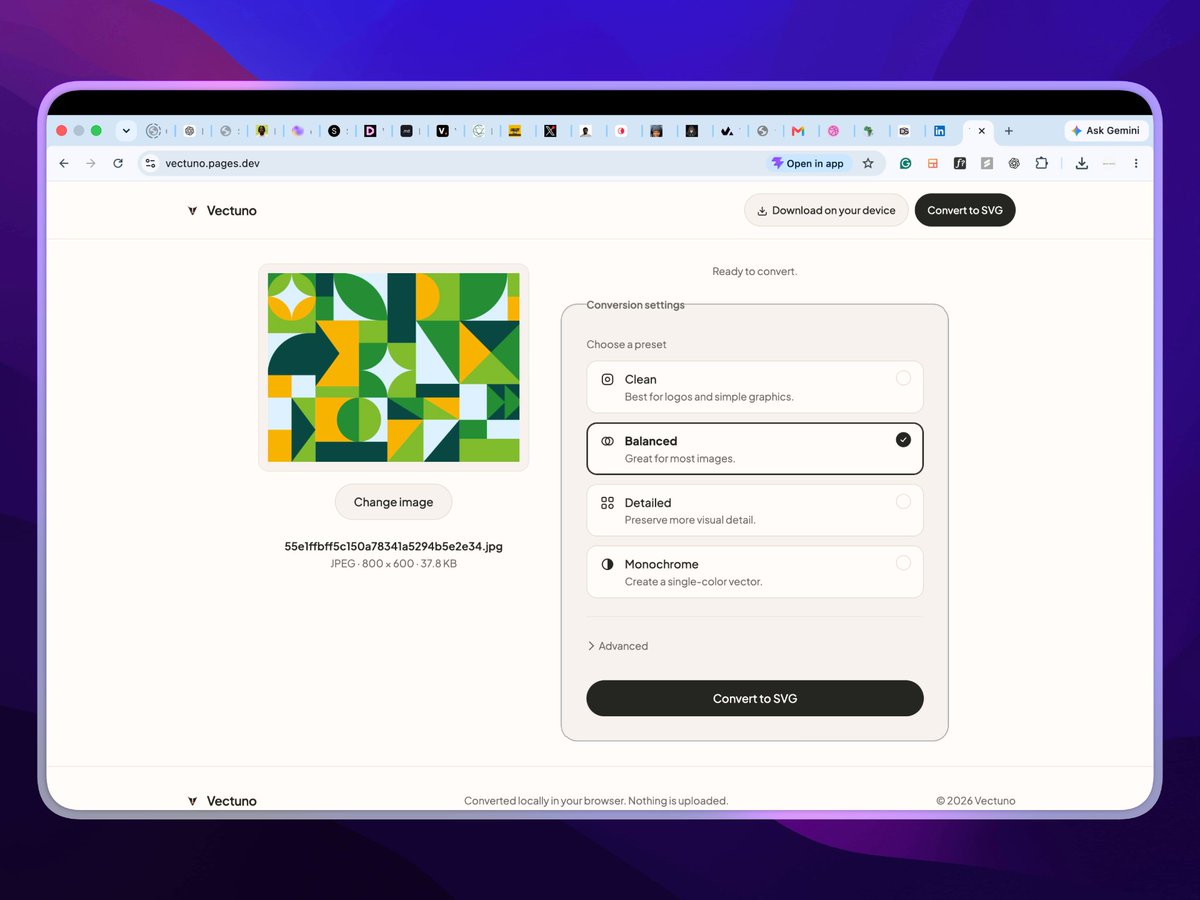Click Best for logos and simple graphics text
The width and height of the screenshot is (1200, 900).
[709, 397]
